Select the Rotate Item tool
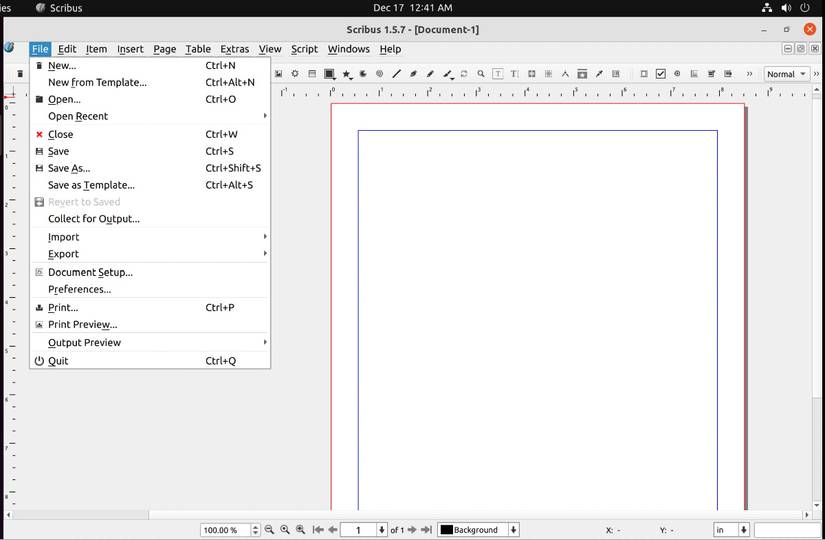The image size is (825, 540). [x=464, y=74]
